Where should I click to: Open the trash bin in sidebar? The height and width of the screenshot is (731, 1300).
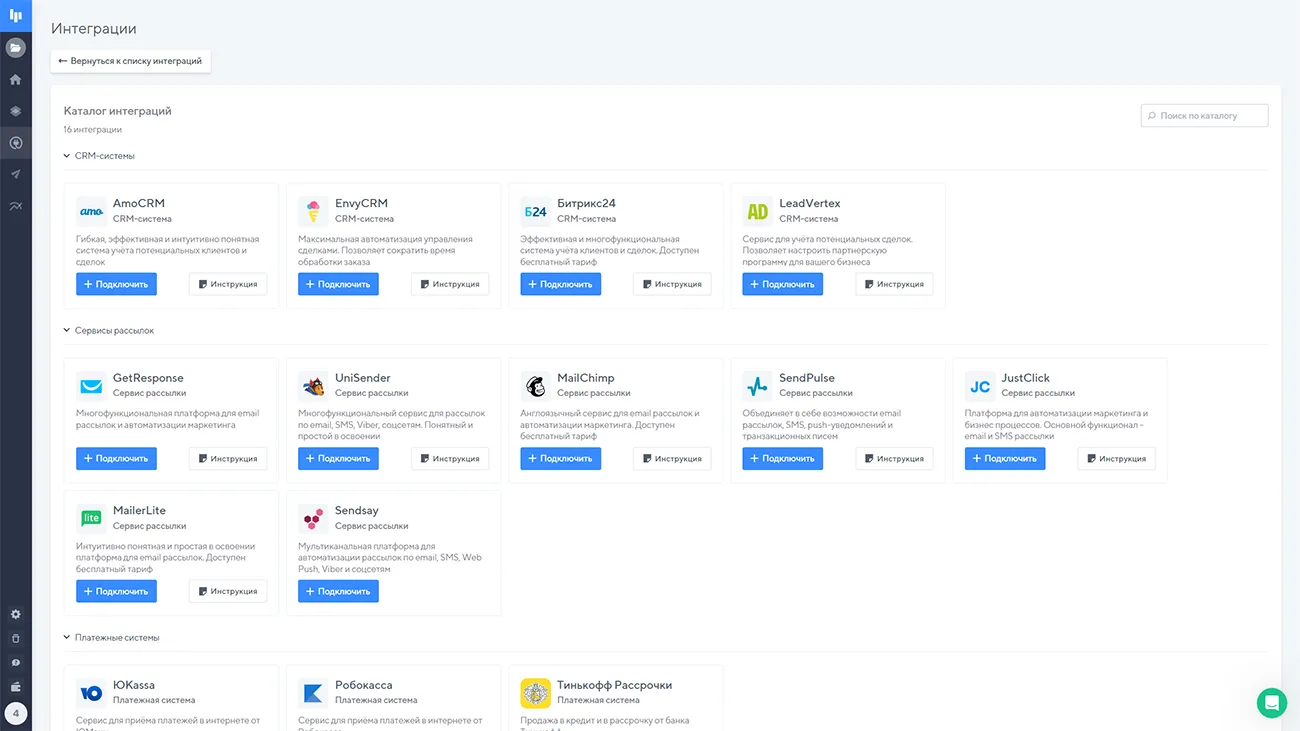tap(15, 638)
